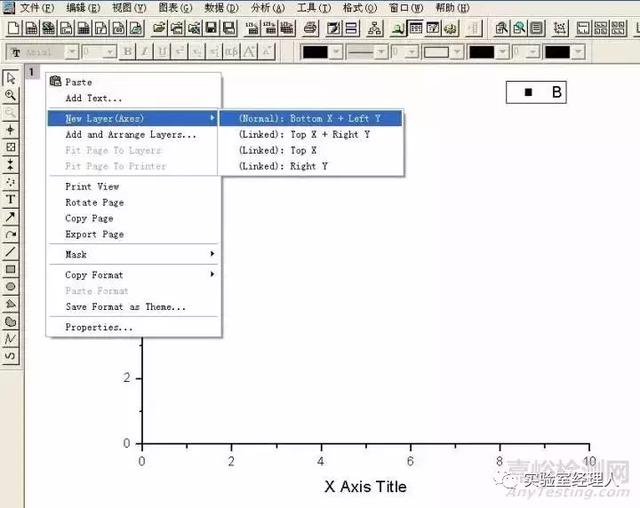Click the Save Project floppy disk icon
This screenshot has width=640, height=508.
pyautogui.click(x=211, y=28)
